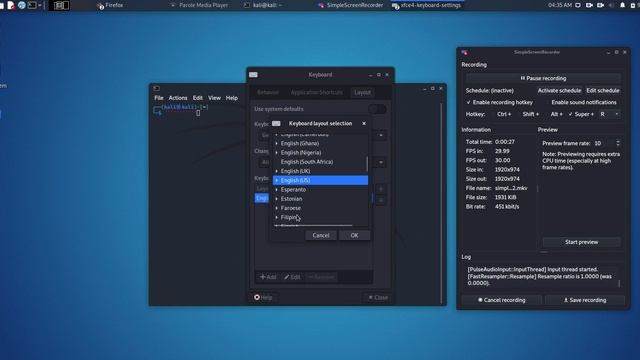Click Activate schedule button
This screenshot has width=640, height=360.
tap(559, 91)
